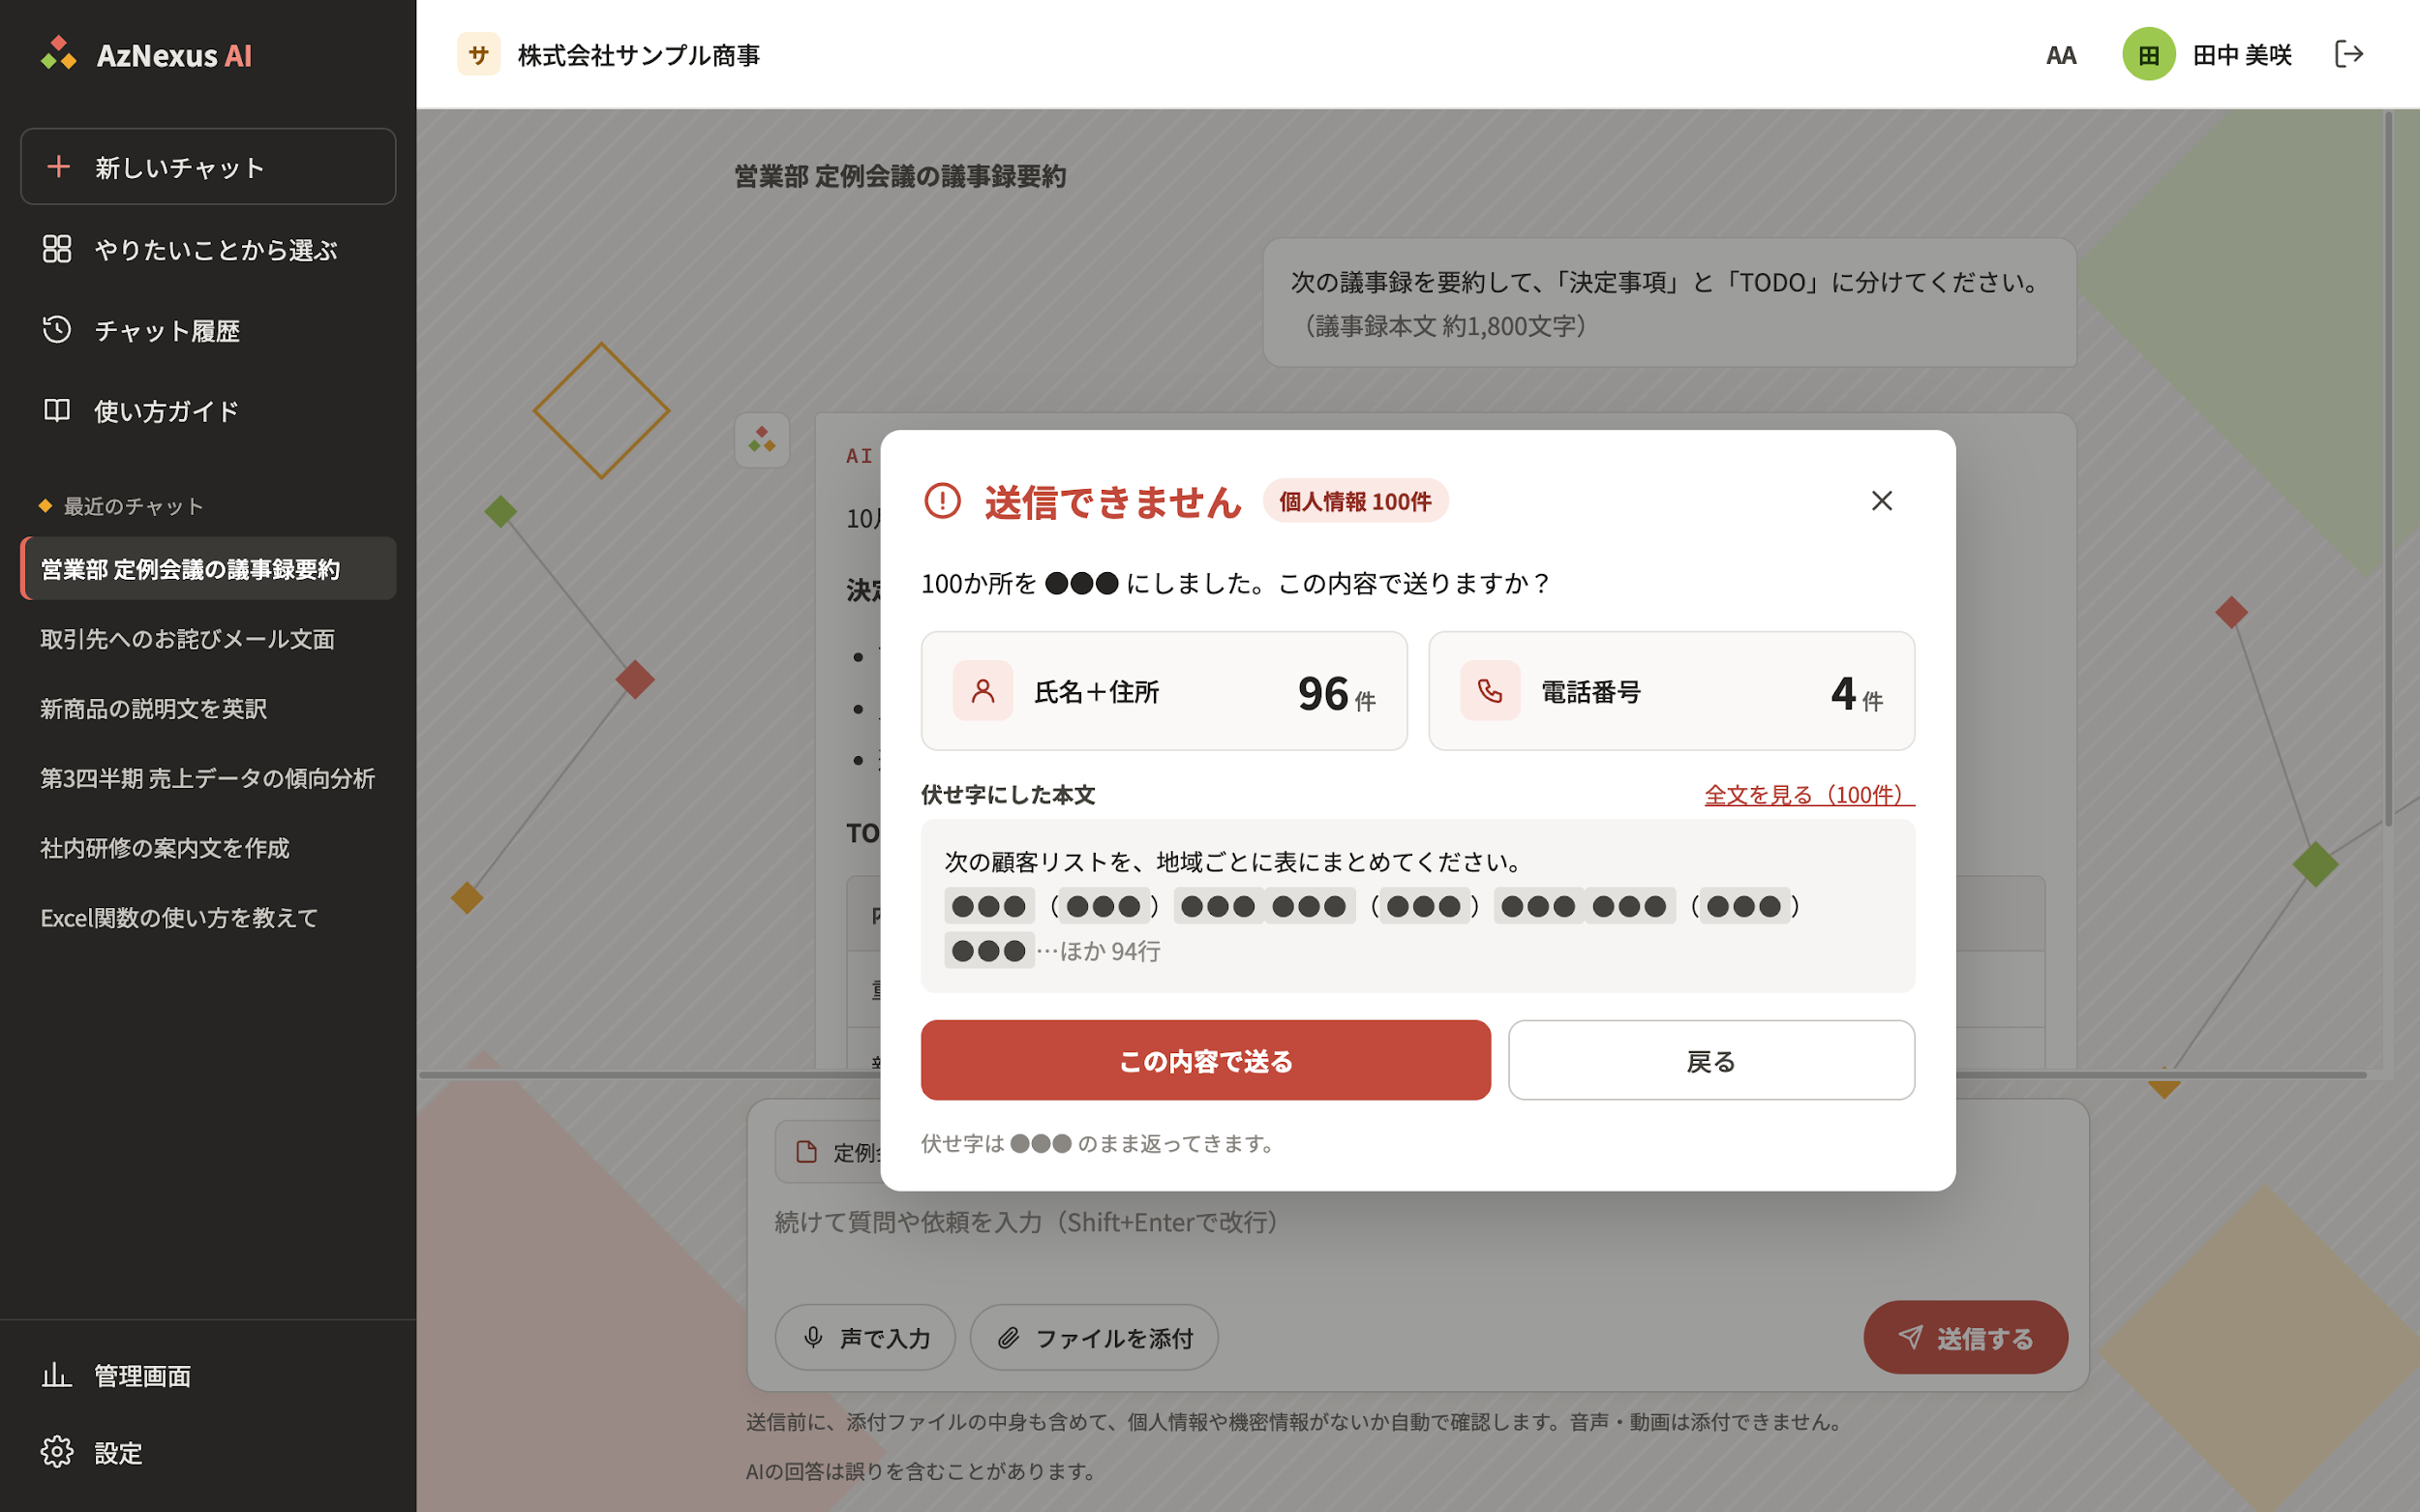Open 管理画面 from sidebar bottom
2420x1512 pixels.
pyautogui.click(x=208, y=1375)
